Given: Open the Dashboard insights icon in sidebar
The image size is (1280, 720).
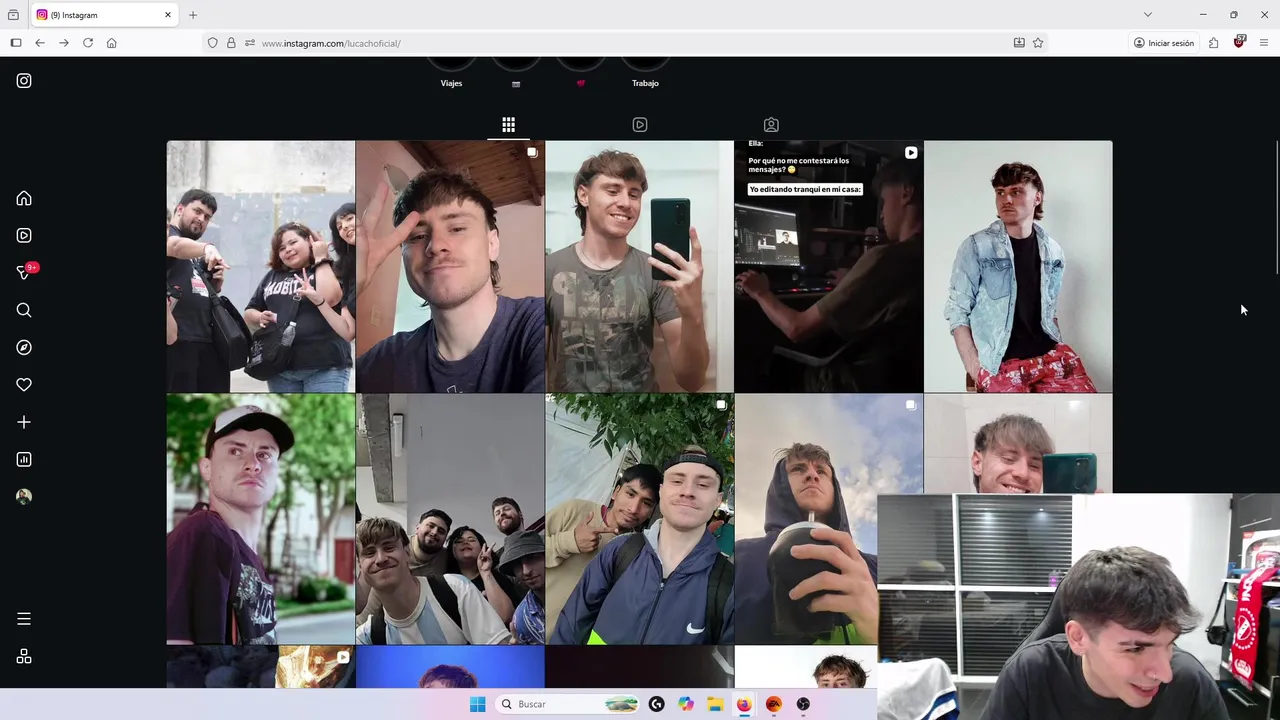Looking at the screenshot, I should pyautogui.click(x=24, y=460).
